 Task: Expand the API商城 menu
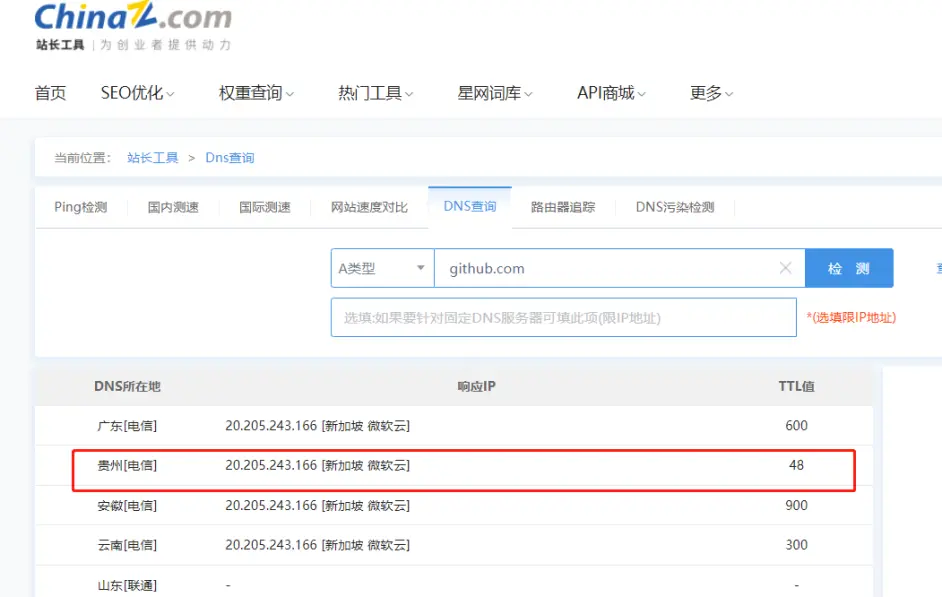612,93
